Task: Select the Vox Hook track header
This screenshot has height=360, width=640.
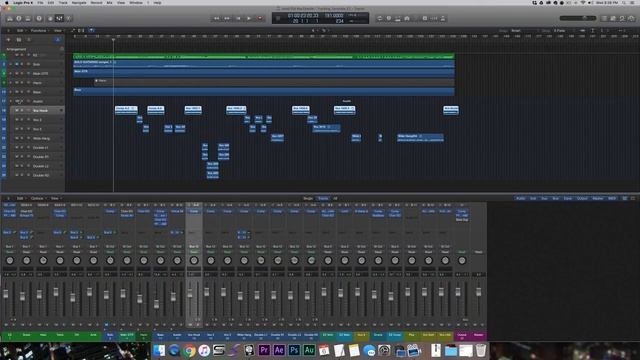Action: tap(37, 110)
